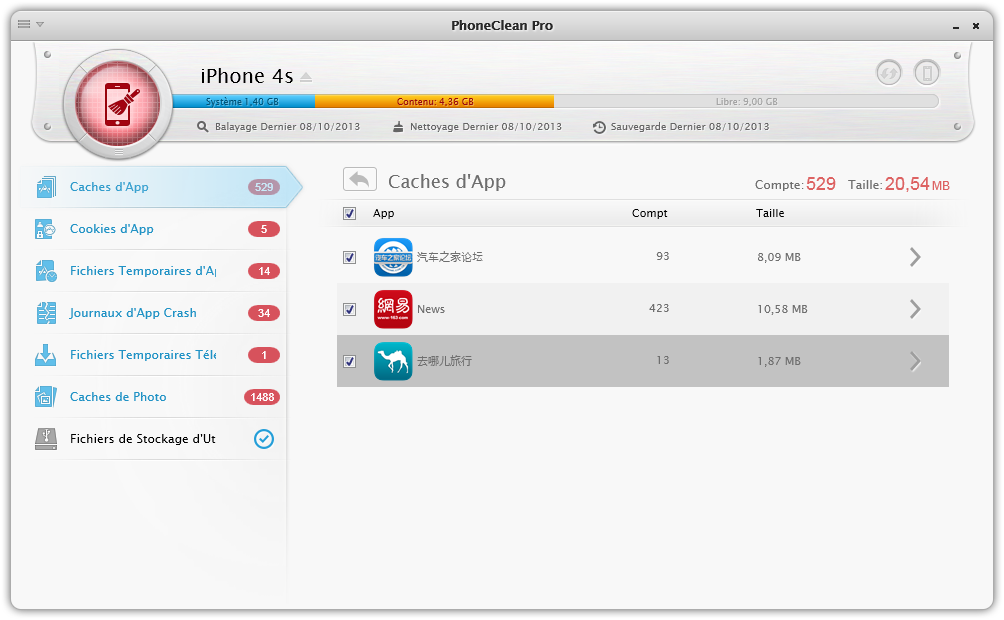This screenshot has height=620, width=1004.
Task: Sort by the App column header
Action: 384,213
